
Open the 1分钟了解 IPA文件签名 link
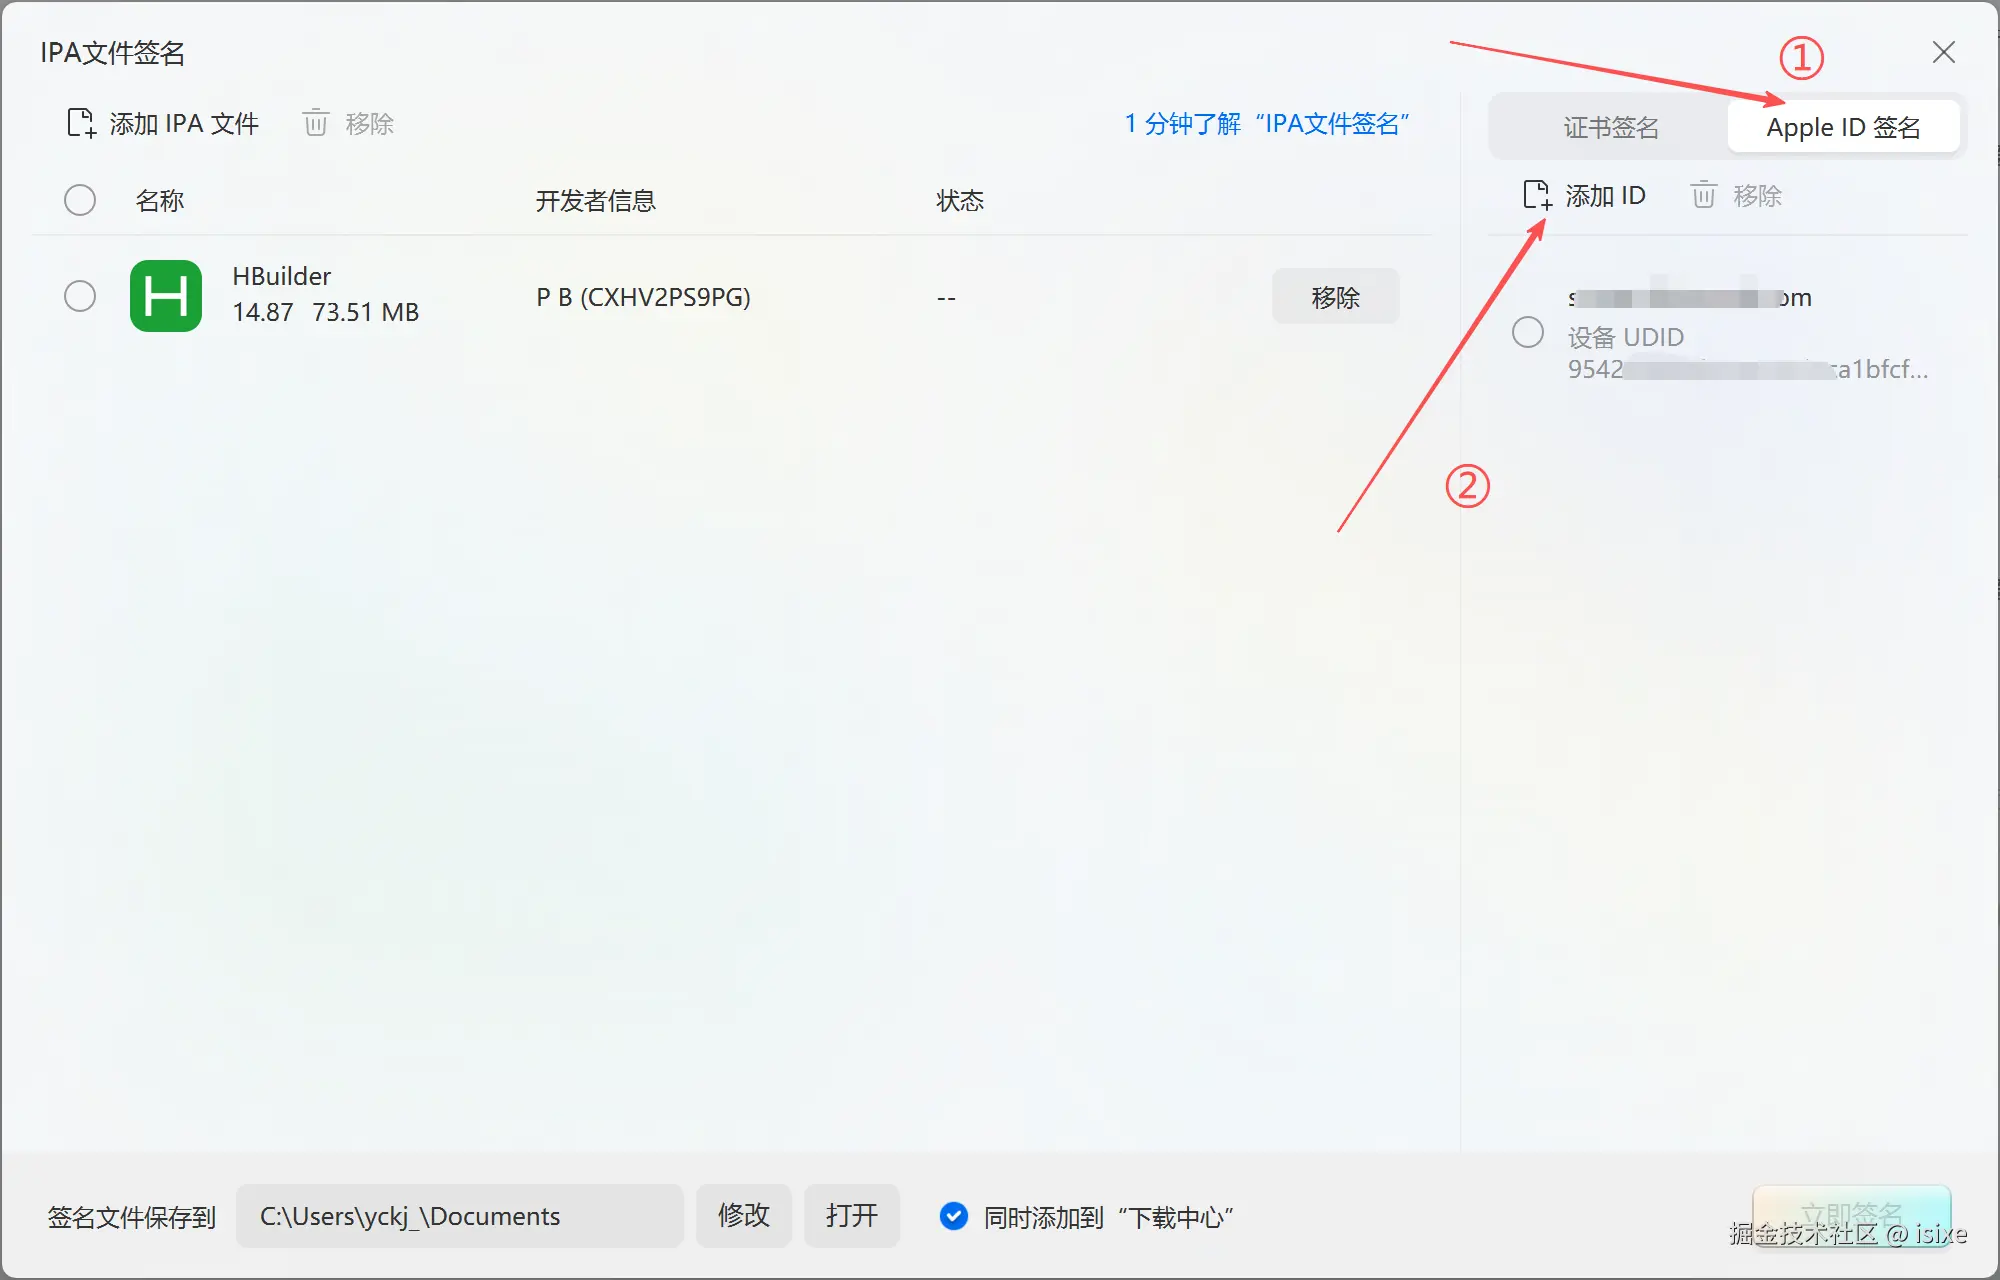(1268, 123)
